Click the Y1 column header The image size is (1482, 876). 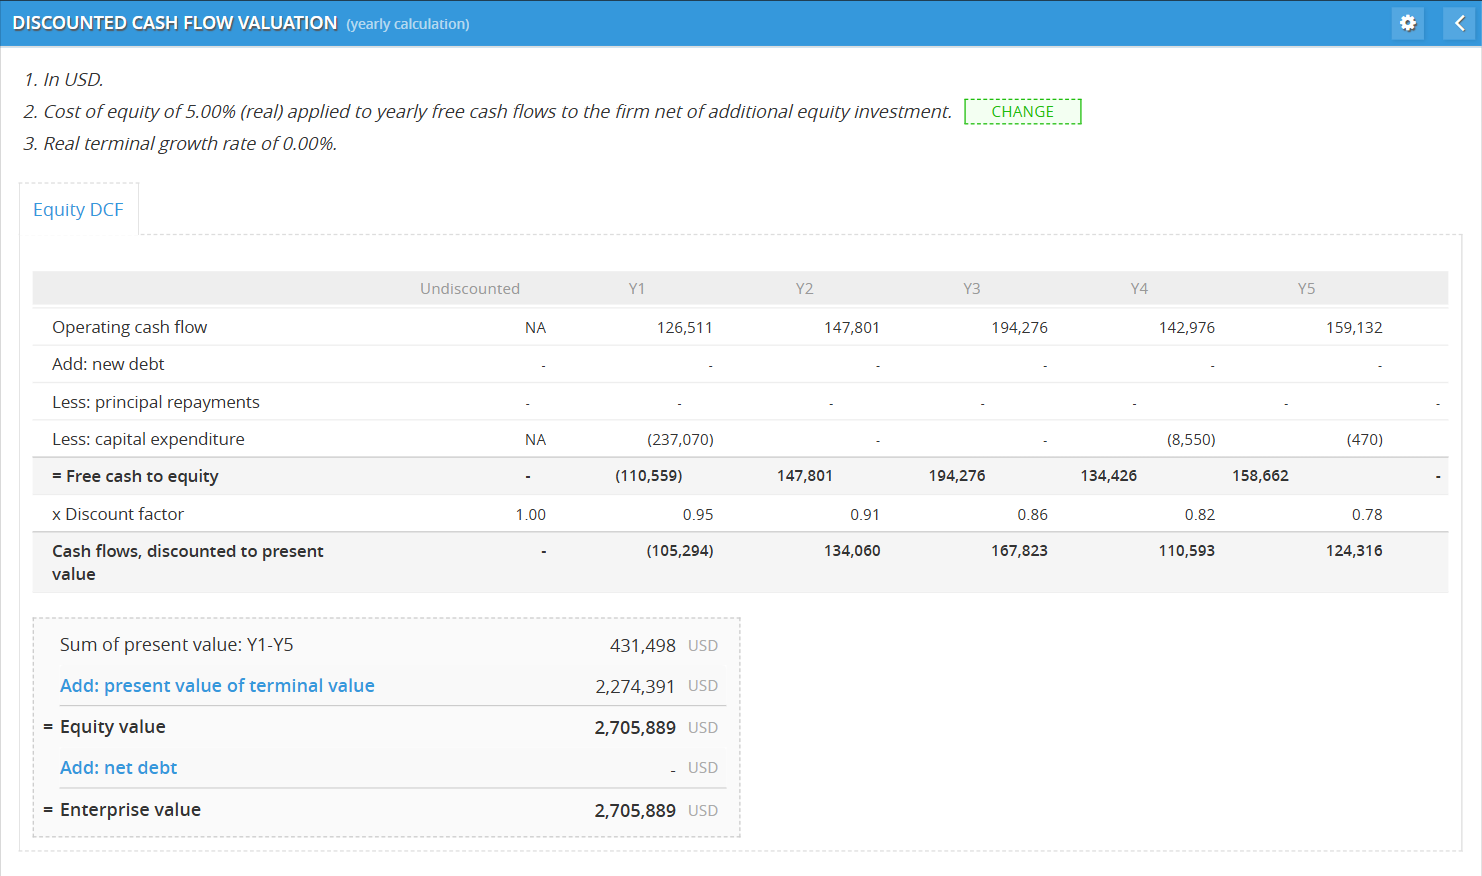(636, 289)
